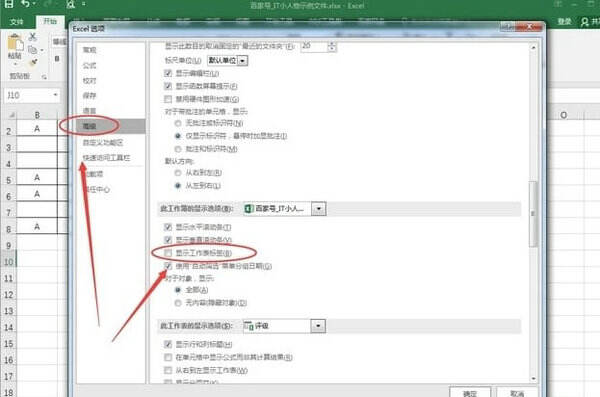Viewport: 600px width, 397px height.
Task: Click the Select All corner triangle
Action: pyautogui.click(x=12, y=115)
